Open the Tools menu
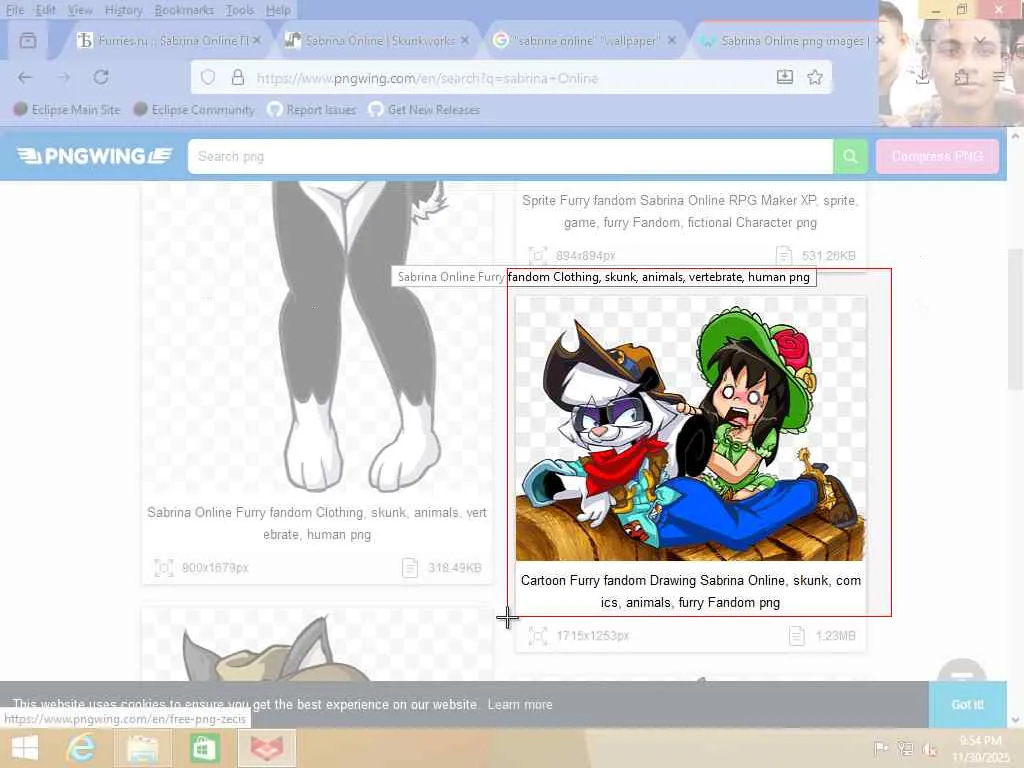Image resolution: width=1024 pixels, height=768 pixels. click(240, 10)
